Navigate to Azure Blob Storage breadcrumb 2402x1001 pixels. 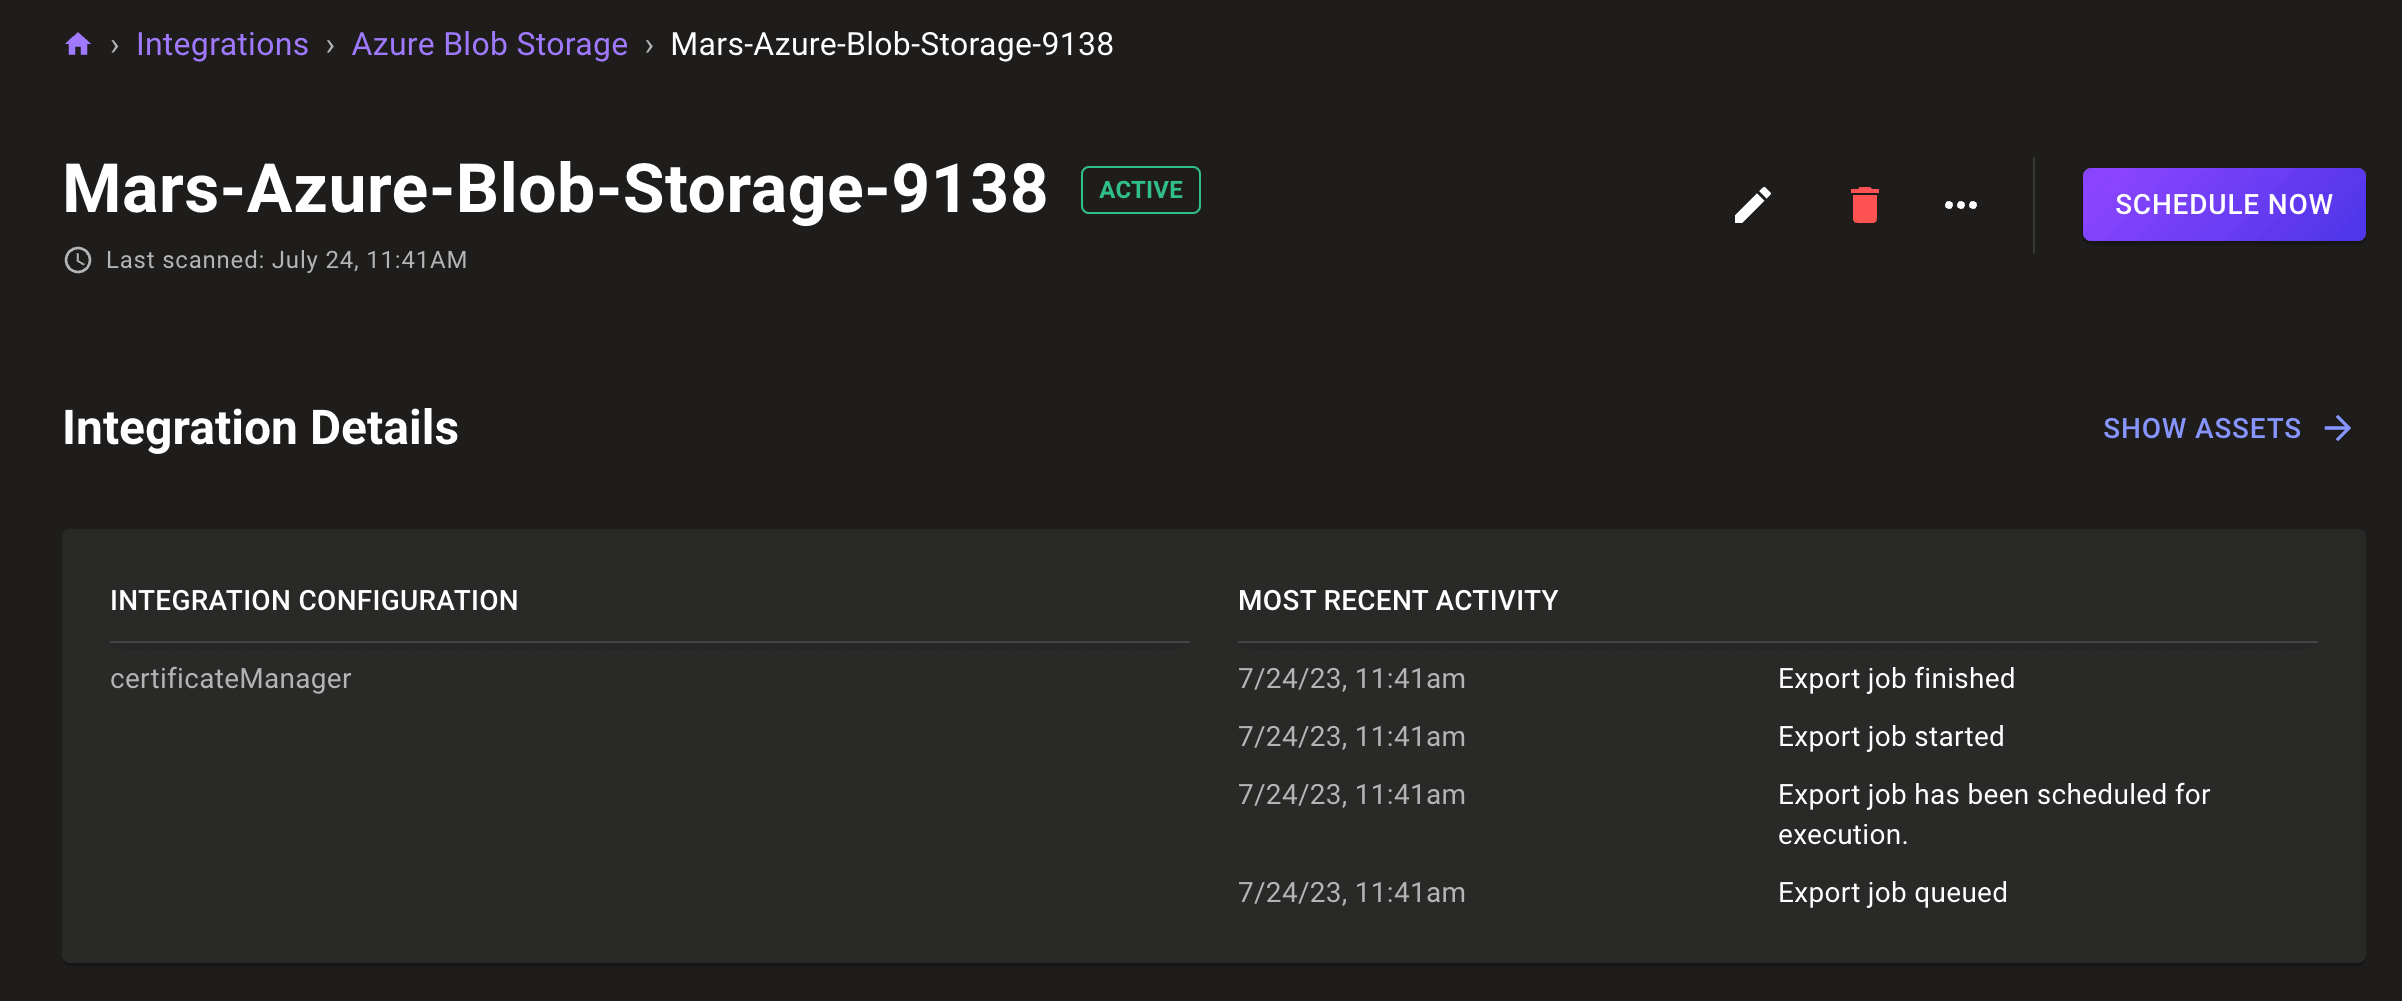pyautogui.click(x=489, y=44)
